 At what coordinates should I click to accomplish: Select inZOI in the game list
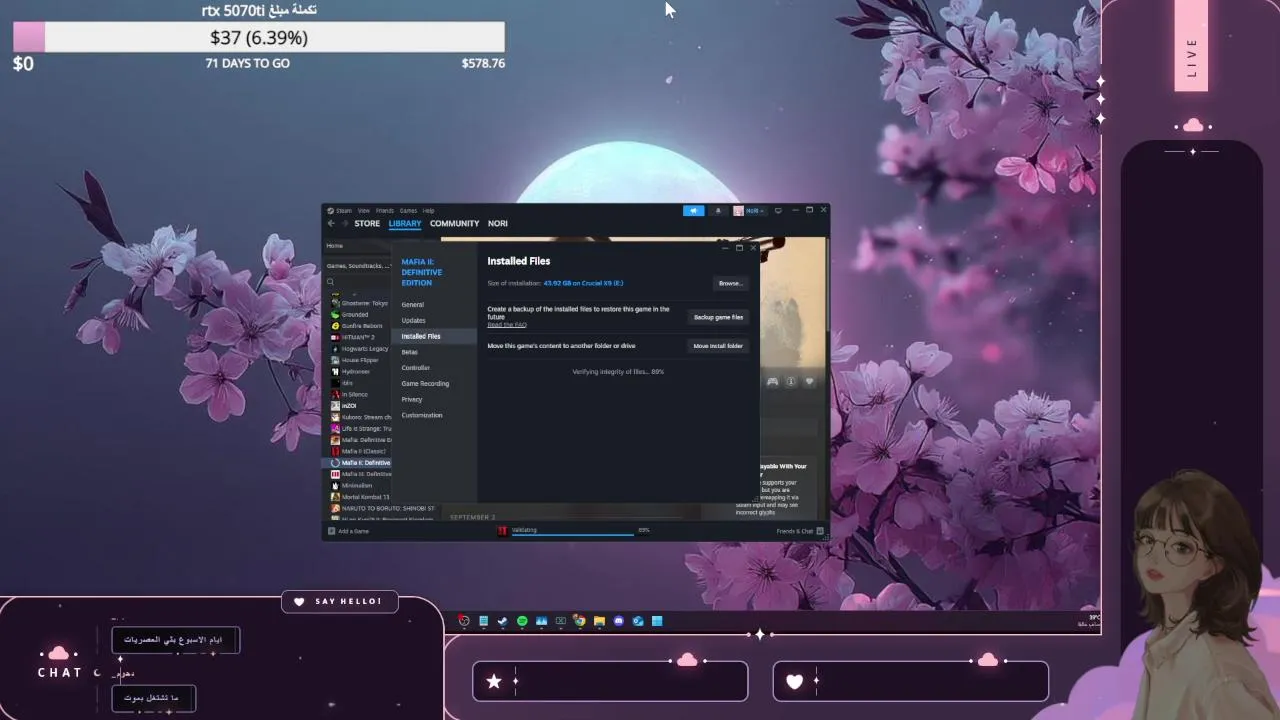[360, 406]
